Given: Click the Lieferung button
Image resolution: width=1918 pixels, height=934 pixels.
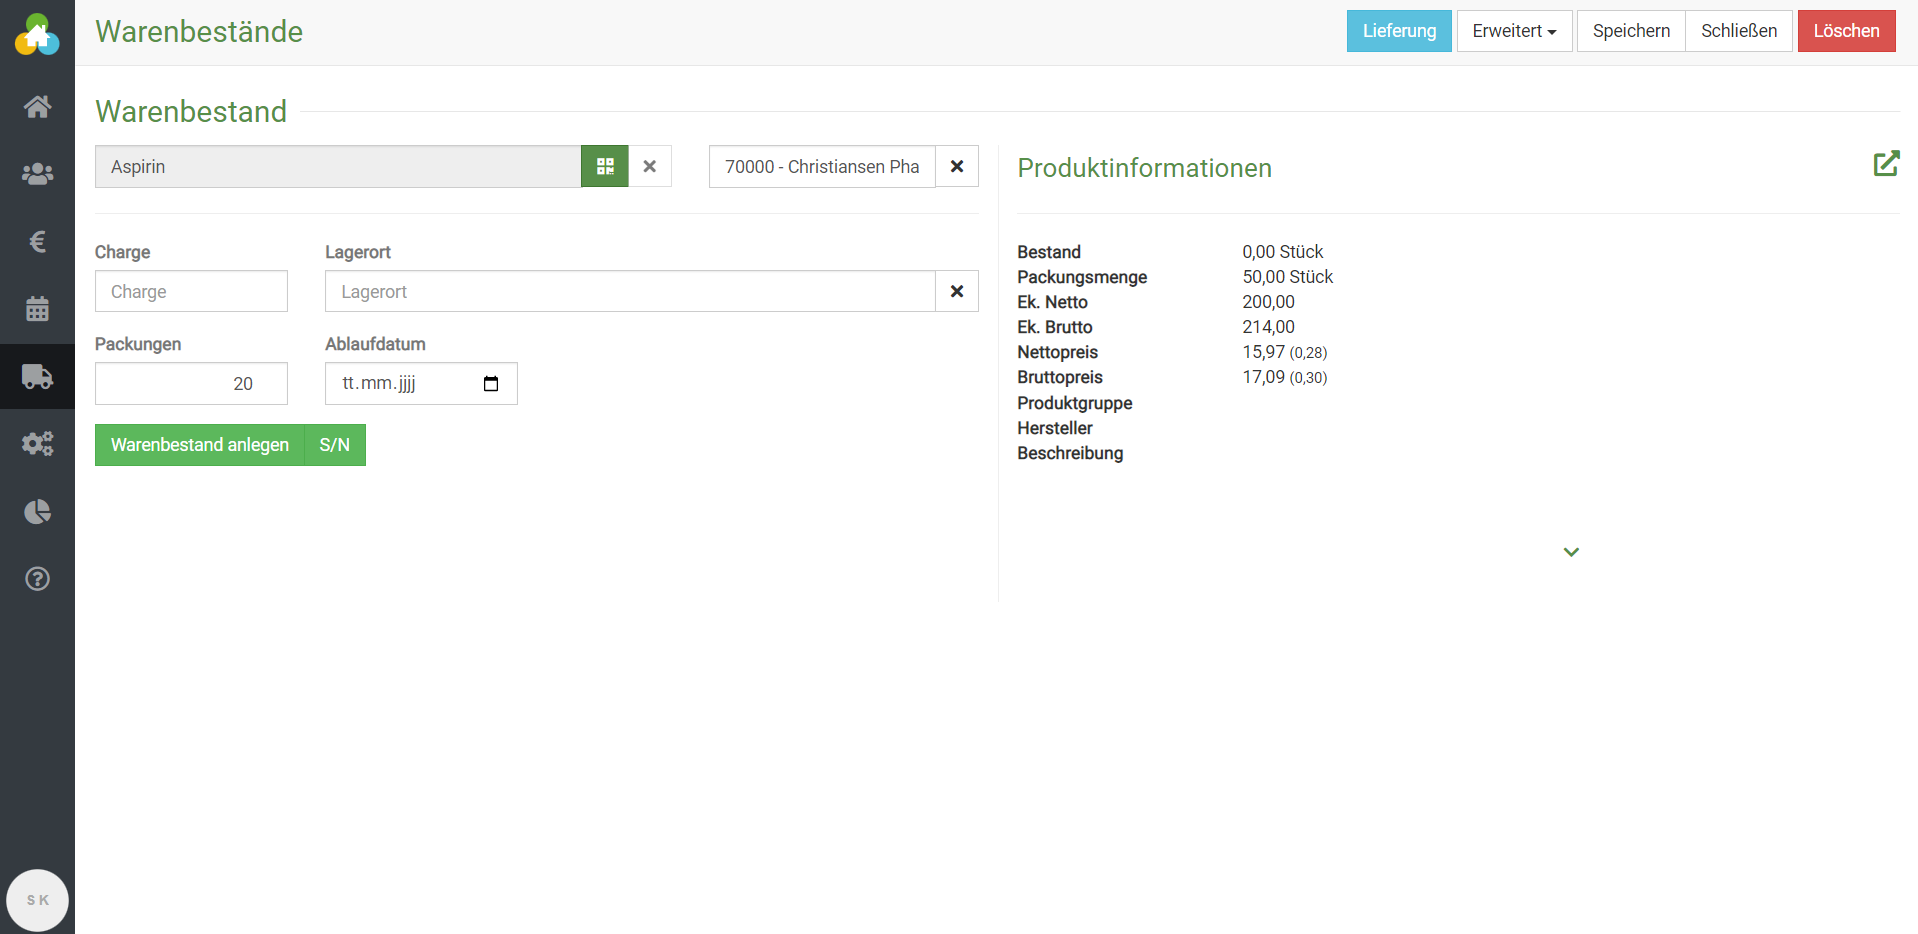Looking at the screenshot, I should (1398, 31).
